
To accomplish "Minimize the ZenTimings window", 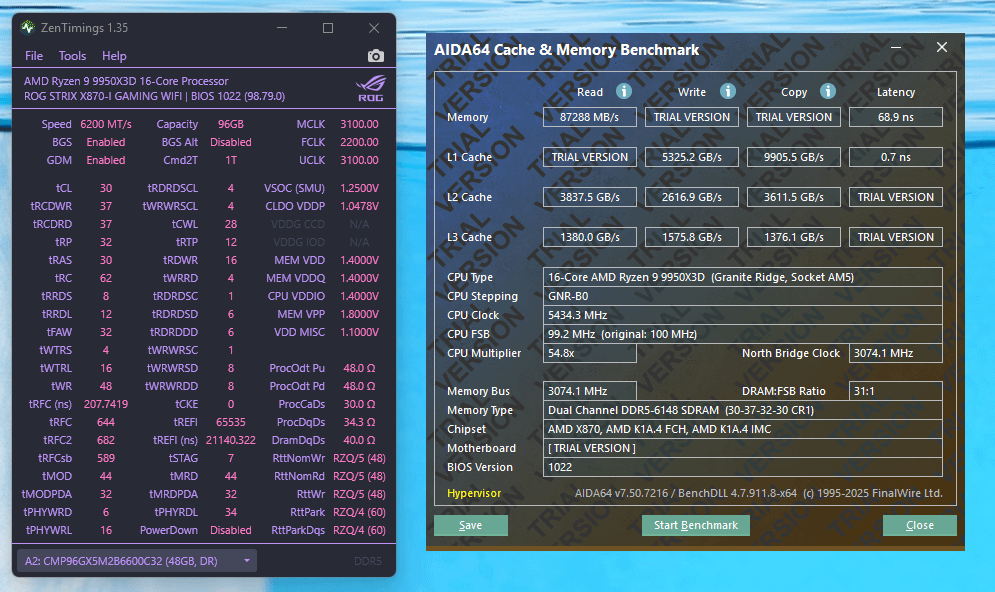I will [x=282, y=28].
